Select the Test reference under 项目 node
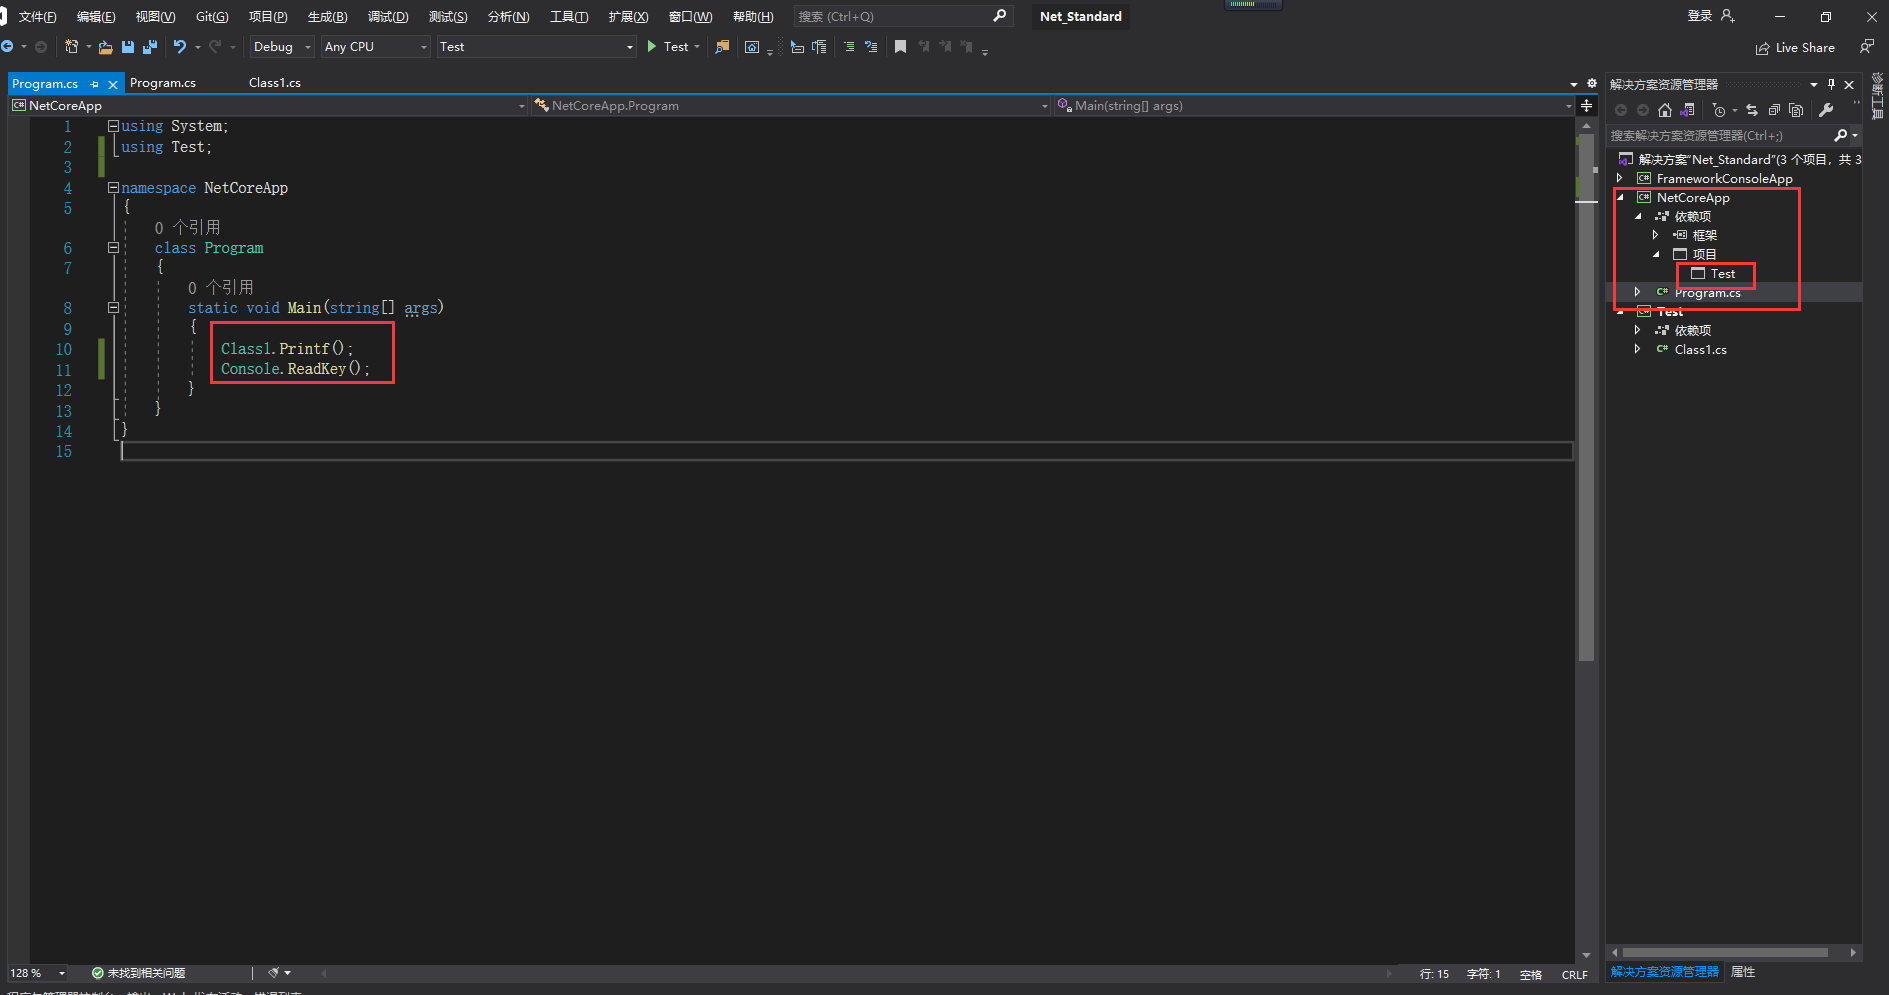This screenshot has height=995, width=1889. pyautogui.click(x=1722, y=273)
